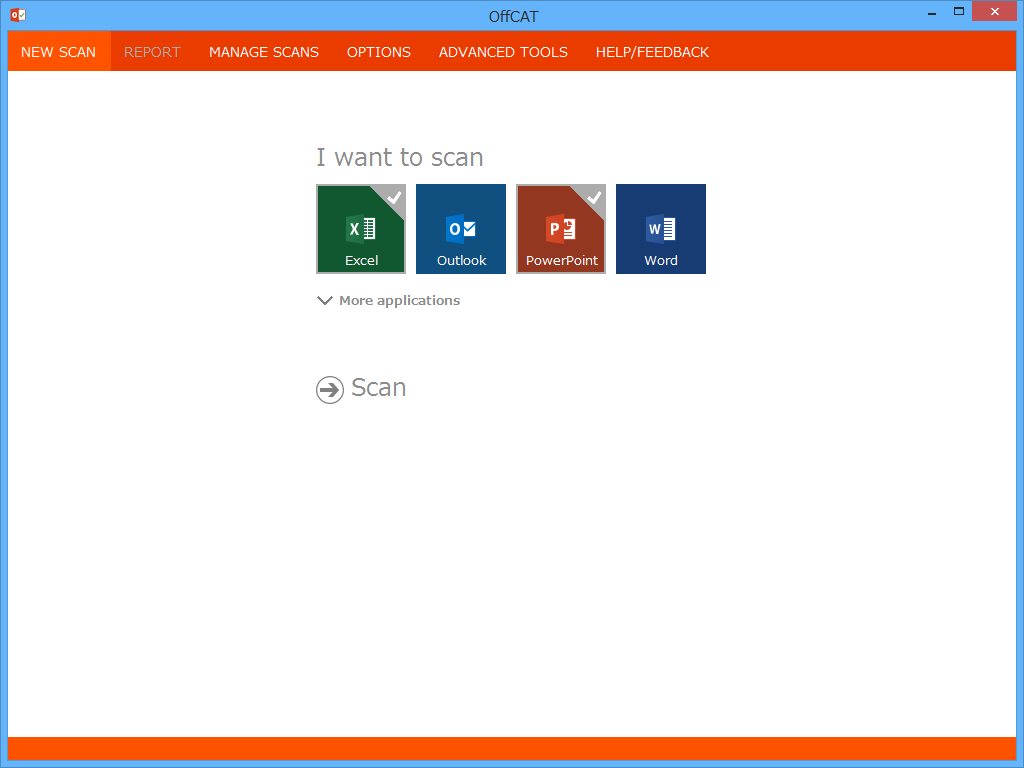The image size is (1024, 768).
Task: Open the HELP/FEEDBACK tab
Action: pyautogui.click(x=652, y=52)
